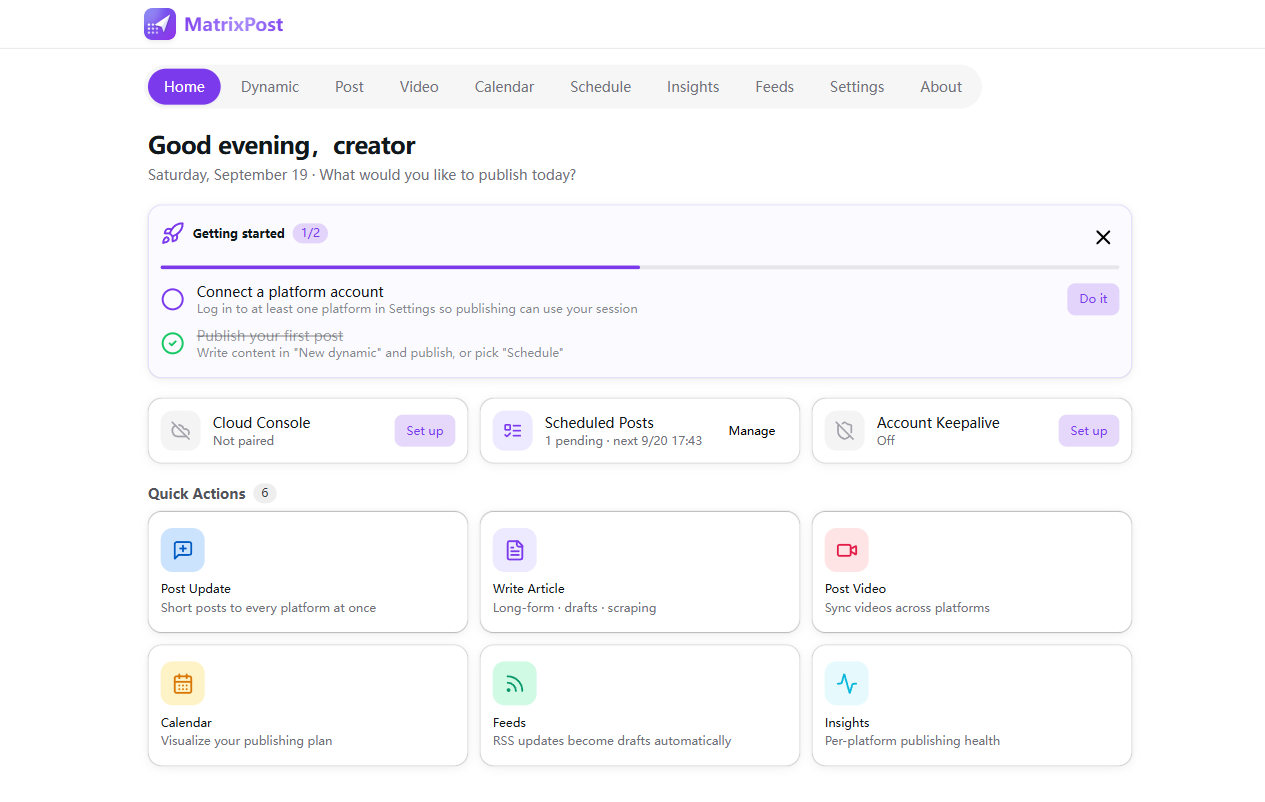1265x802 pixels.
Task: Click the "Good evening, creator" heading
Action: 282,146
